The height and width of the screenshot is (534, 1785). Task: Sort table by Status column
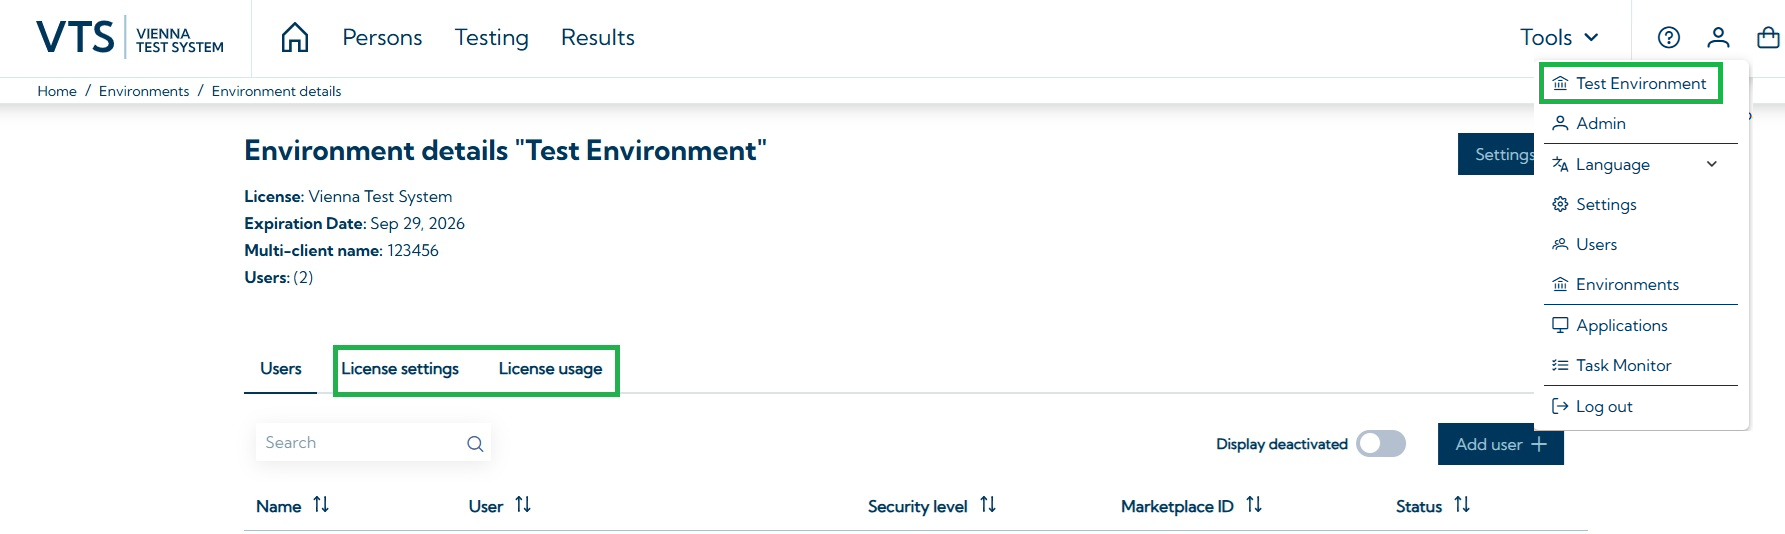[1462, 505]
